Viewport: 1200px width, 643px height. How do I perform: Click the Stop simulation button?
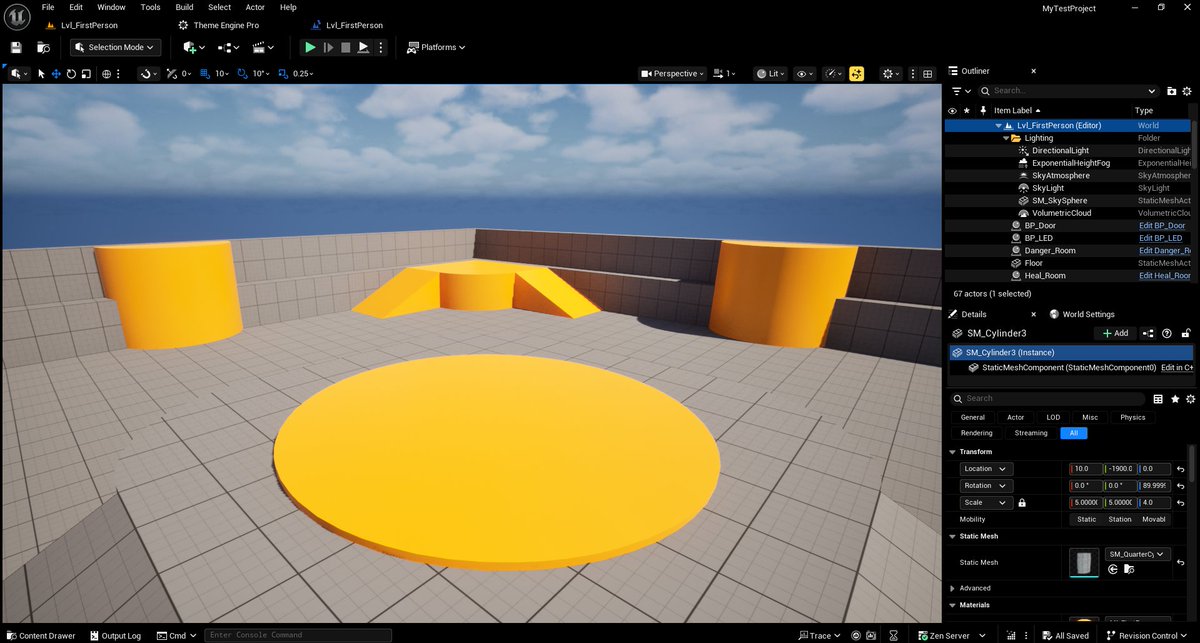tap(346, 47)
